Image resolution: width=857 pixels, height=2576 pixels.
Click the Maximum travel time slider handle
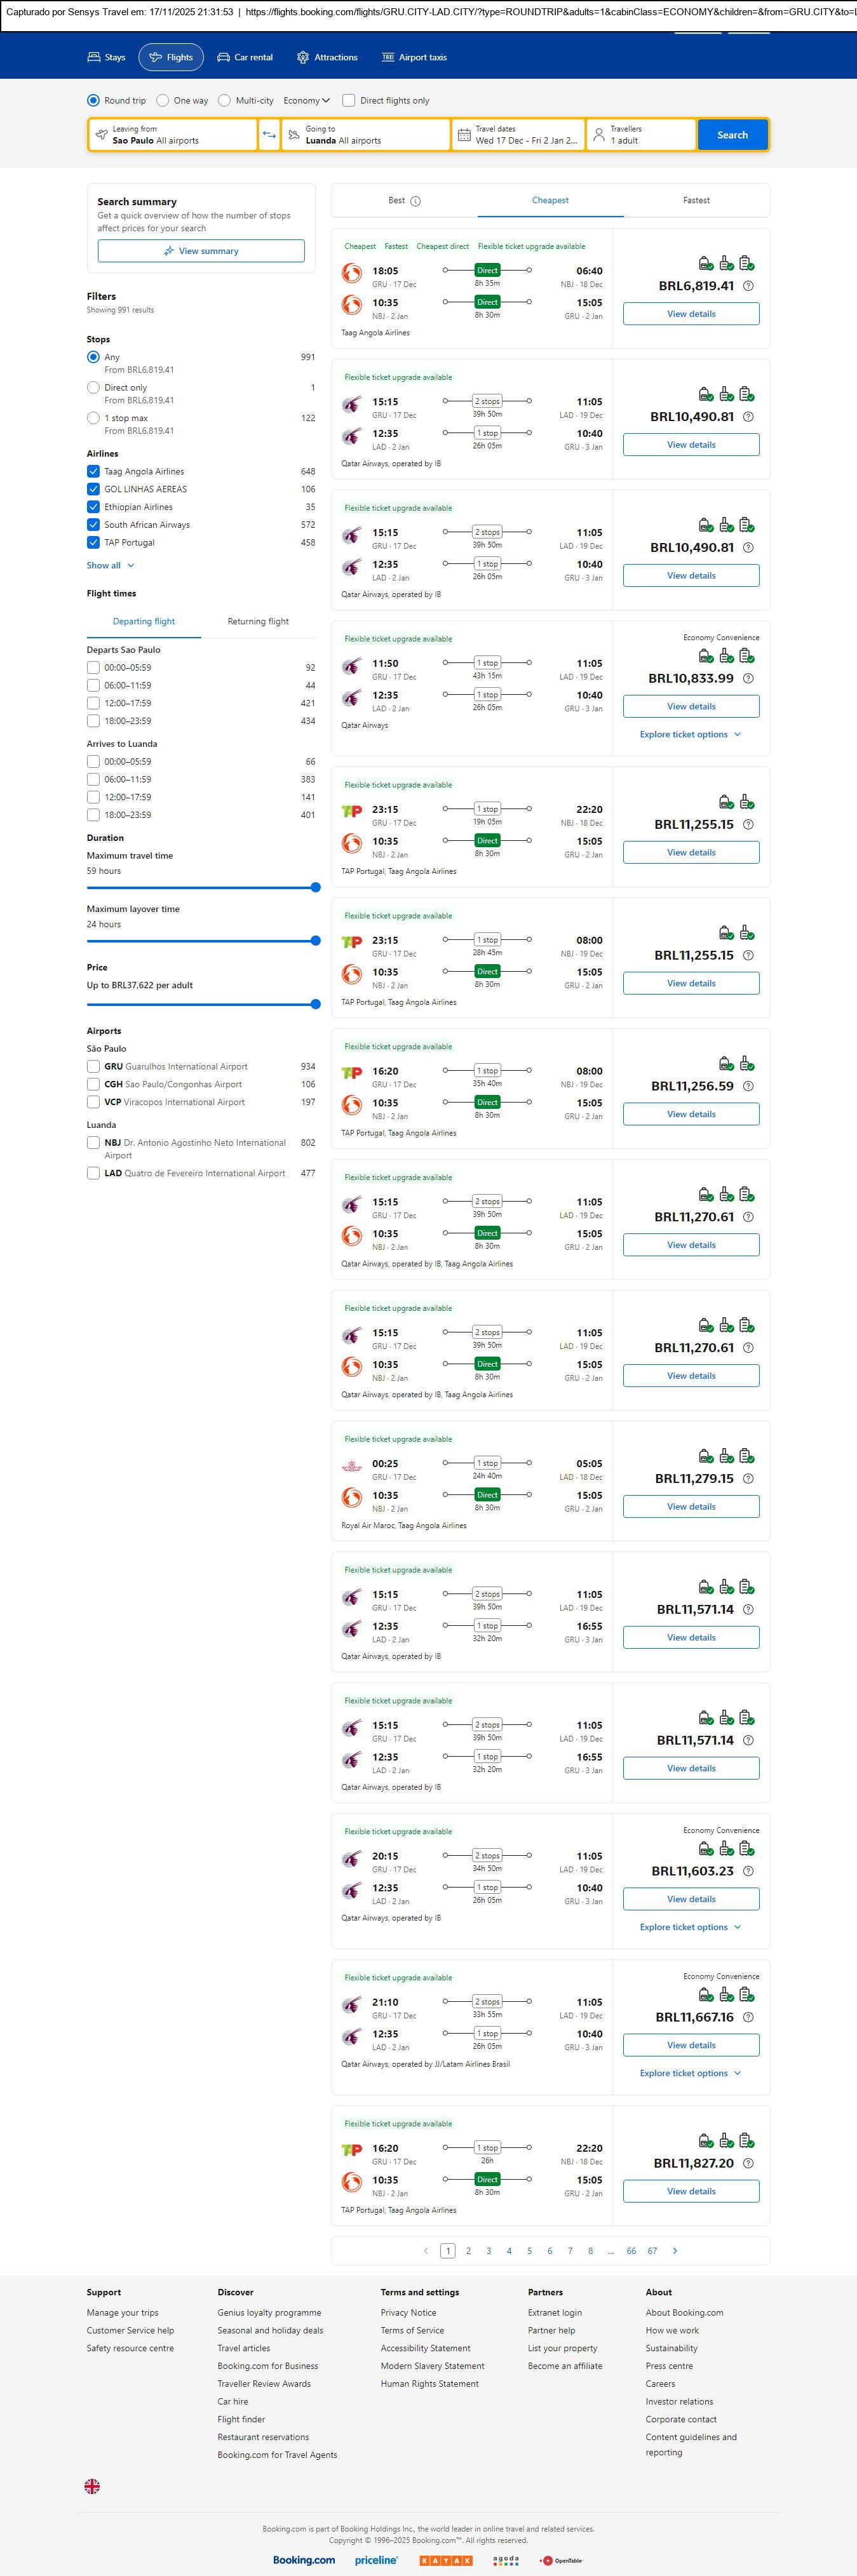tap(315, 888)
